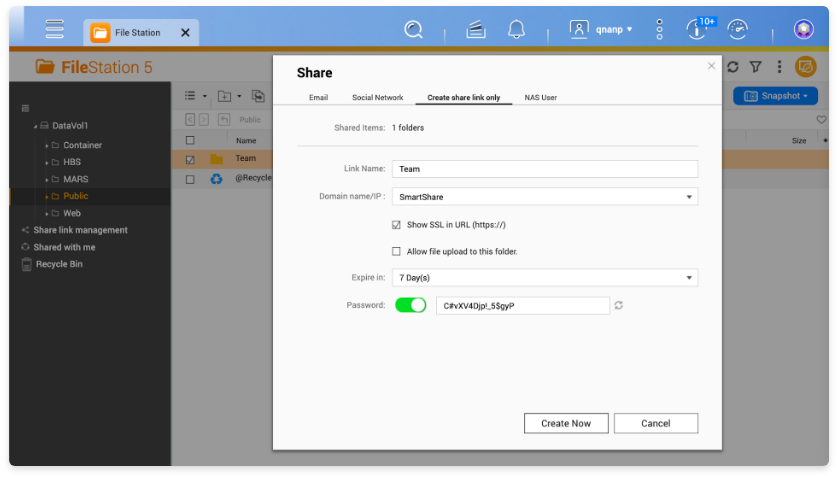Enable Allow file upload to this folder

397,251
